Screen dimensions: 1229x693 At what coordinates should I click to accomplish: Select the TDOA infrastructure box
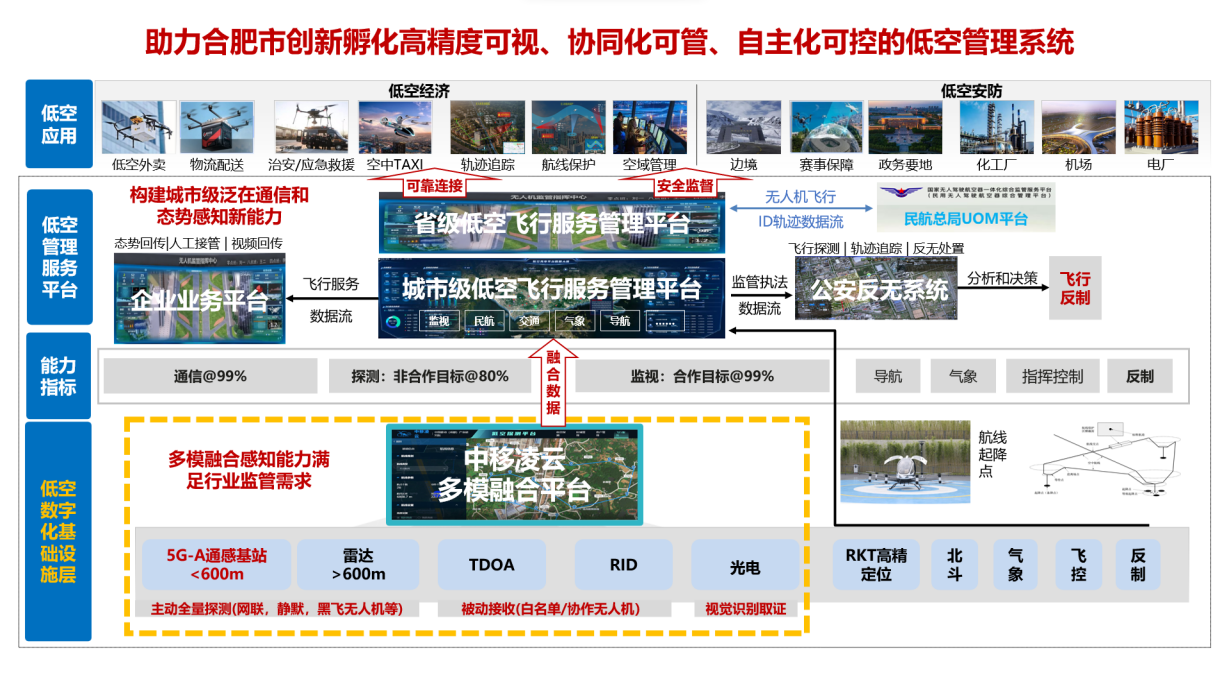492,565
